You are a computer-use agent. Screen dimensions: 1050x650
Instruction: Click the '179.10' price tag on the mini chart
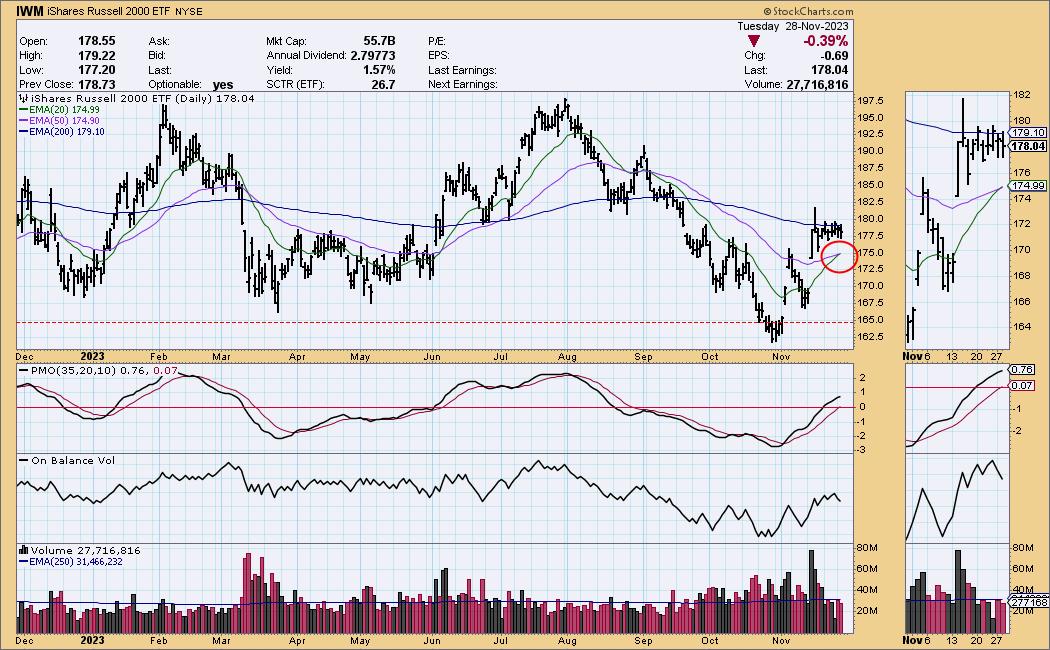pos(1029,133)
